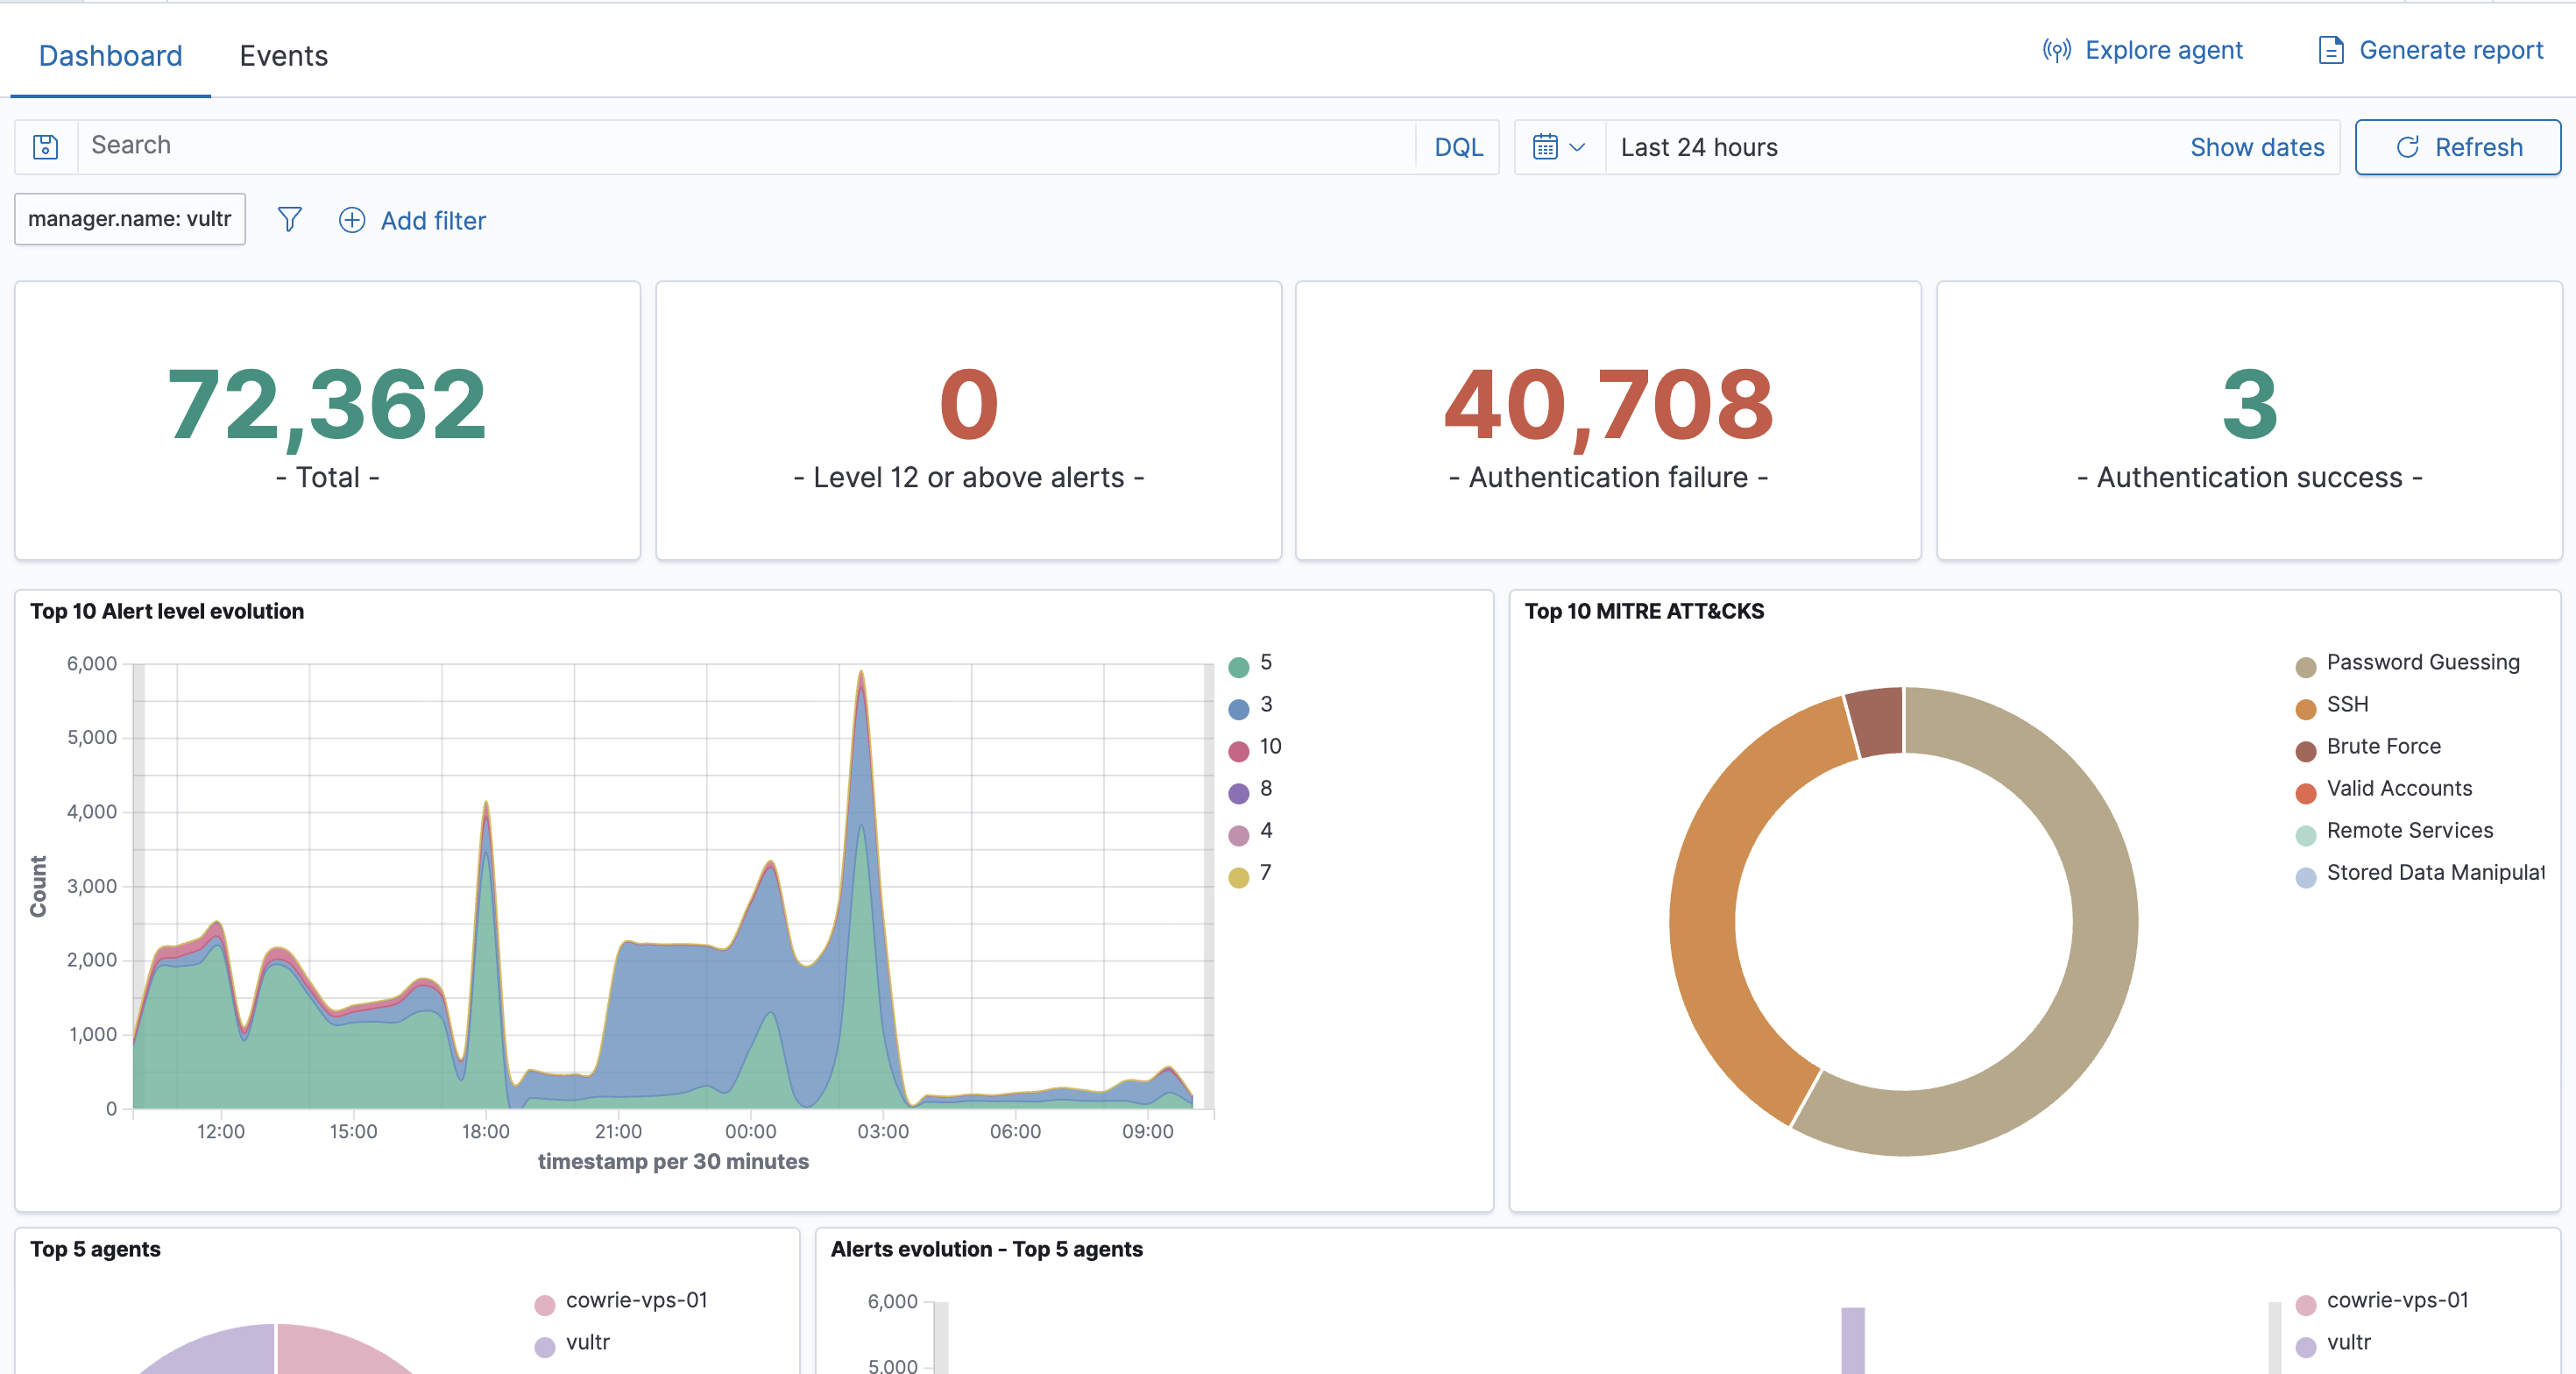The image size is (2576, 1374).
Task: Click in the Search query field
Action: click(745, 146)
